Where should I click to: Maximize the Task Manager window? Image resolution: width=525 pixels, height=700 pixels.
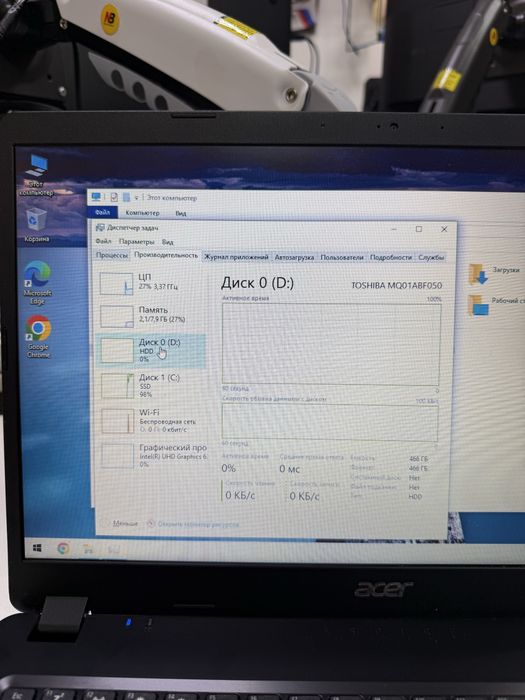pyautogui.click(x=419, y=229)
